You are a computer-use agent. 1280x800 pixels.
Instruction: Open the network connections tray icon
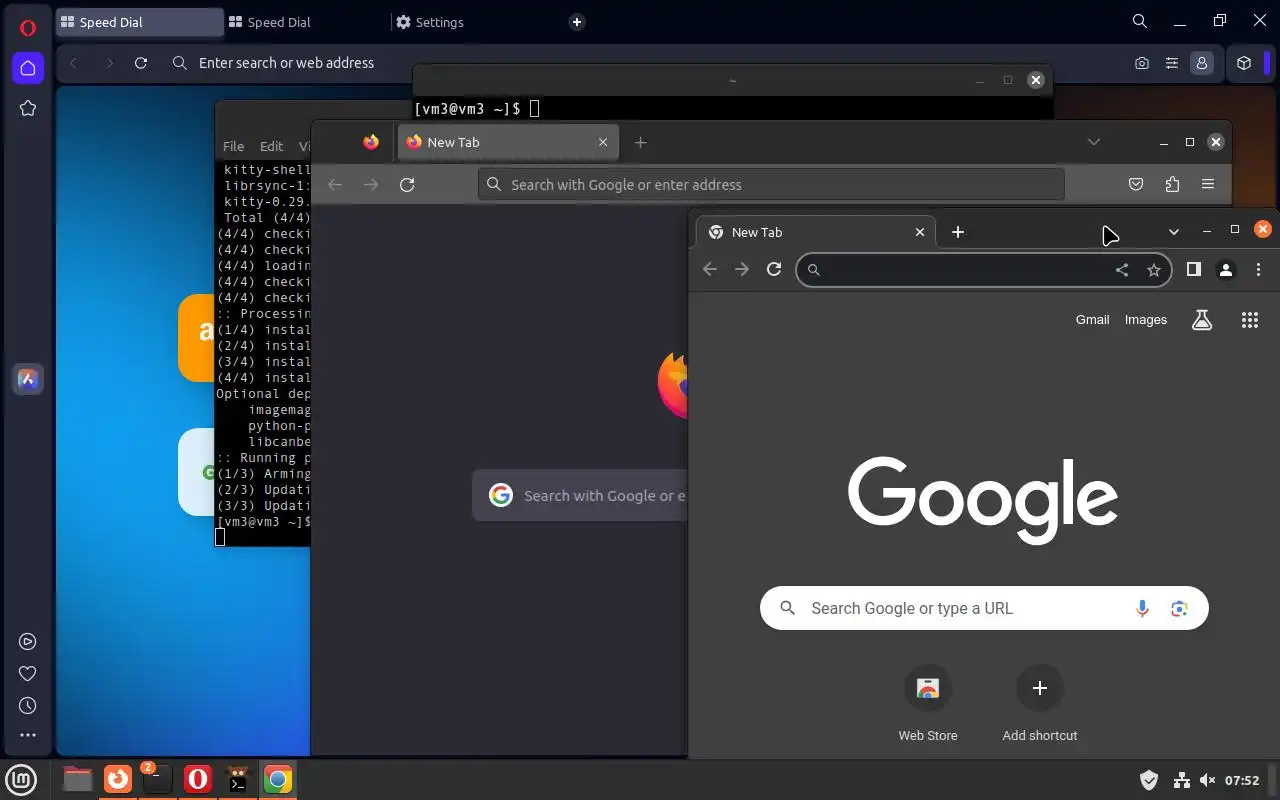click(x=1181, y=780)
